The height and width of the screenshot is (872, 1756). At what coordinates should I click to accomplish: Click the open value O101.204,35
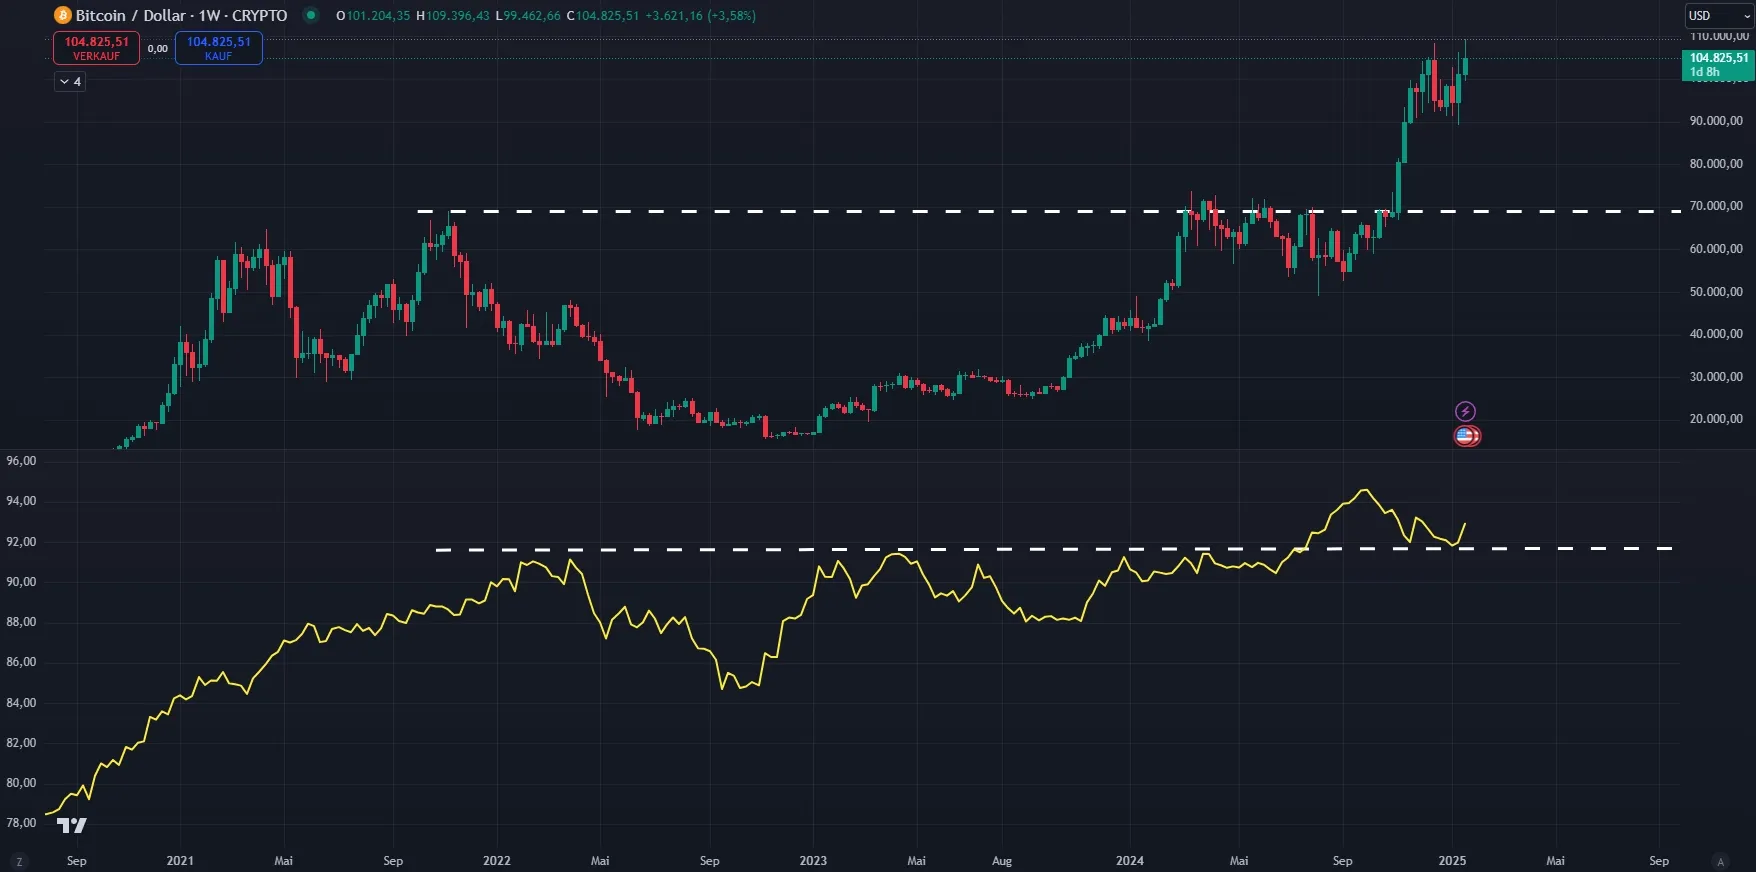point(373,16)
